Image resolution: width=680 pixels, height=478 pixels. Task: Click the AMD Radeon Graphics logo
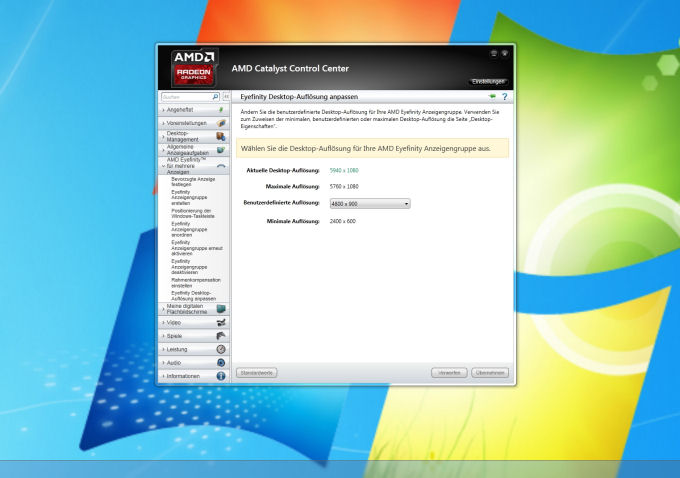194,68
